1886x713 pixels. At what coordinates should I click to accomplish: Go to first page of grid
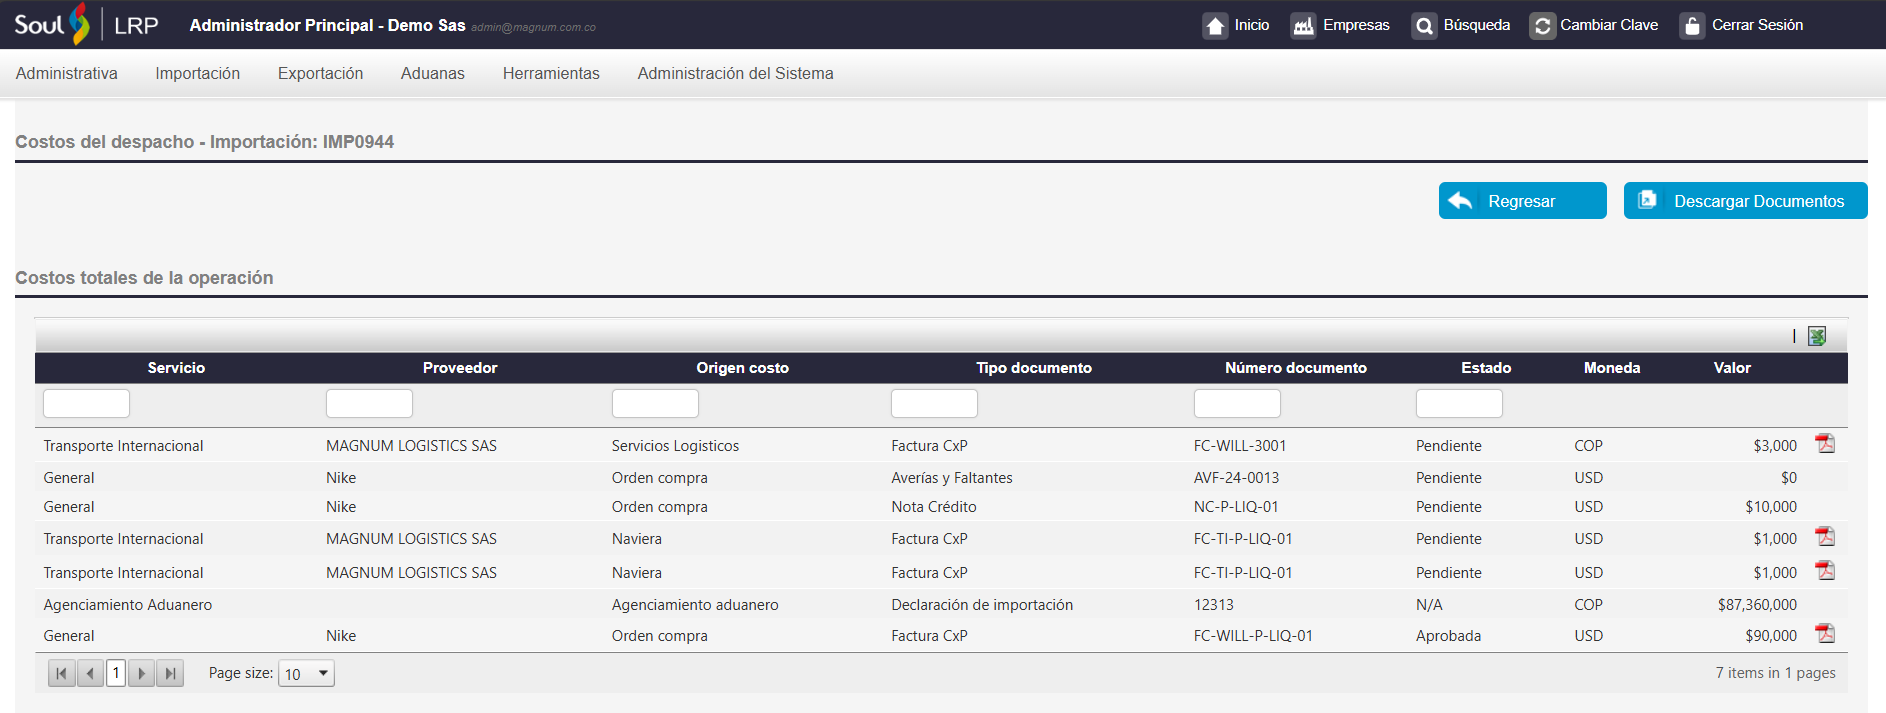point(62,673)
